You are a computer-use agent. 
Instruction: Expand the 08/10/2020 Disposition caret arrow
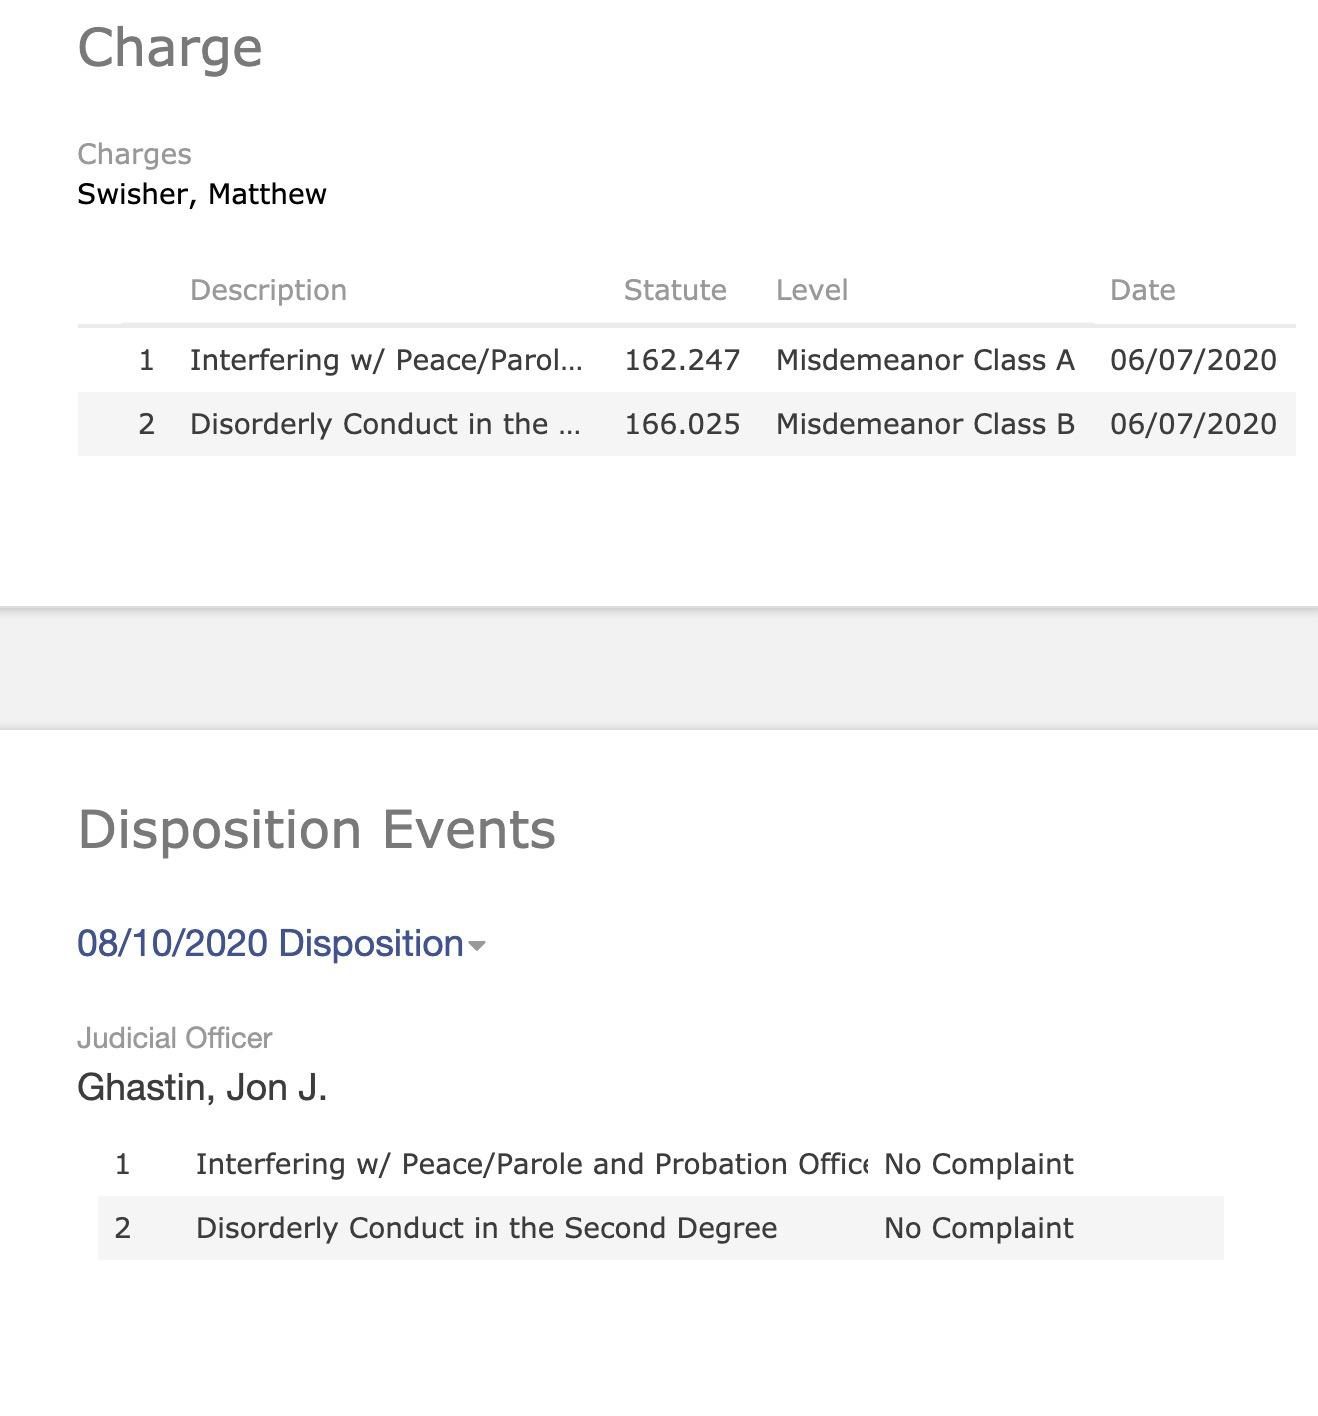click(477, 946)
